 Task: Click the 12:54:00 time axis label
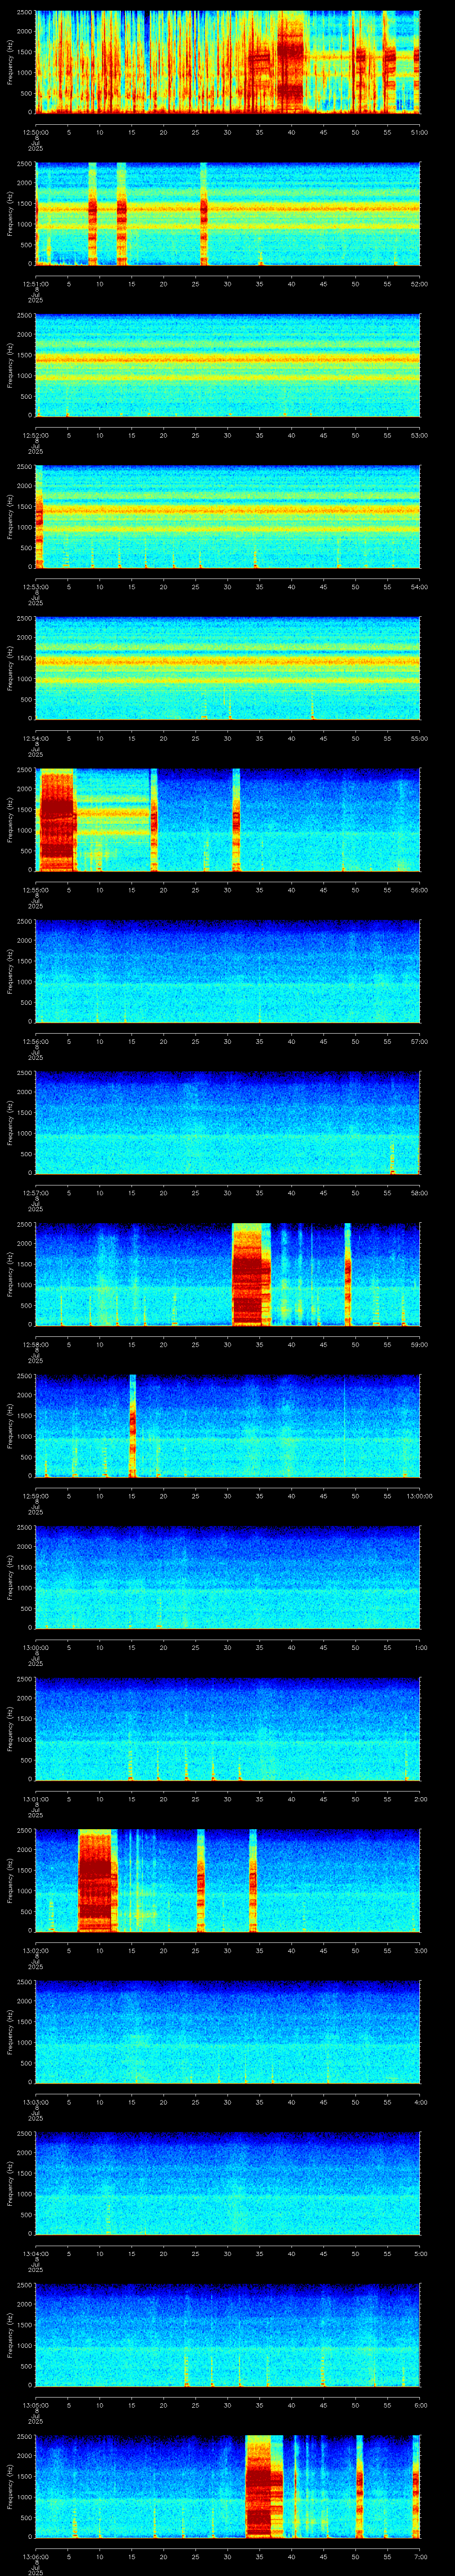(36, 738)
